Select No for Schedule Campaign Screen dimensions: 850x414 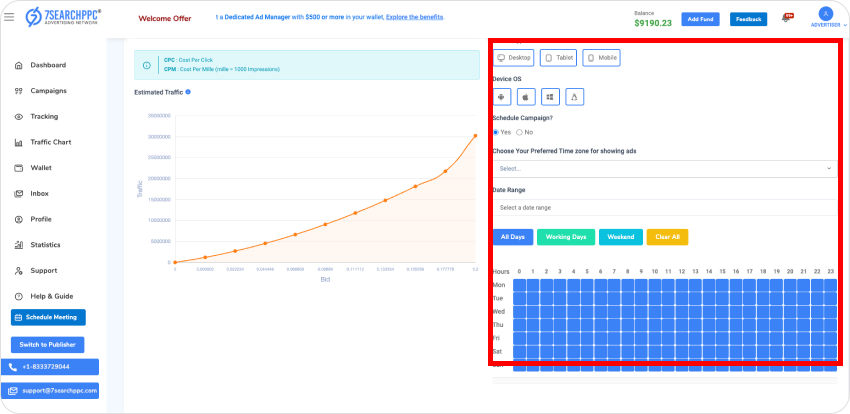click(x=520, y=132)
